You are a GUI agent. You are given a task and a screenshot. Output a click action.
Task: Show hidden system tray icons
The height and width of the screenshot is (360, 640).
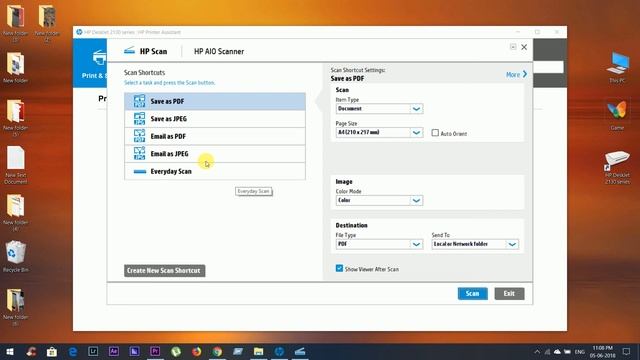coord(537,351)
